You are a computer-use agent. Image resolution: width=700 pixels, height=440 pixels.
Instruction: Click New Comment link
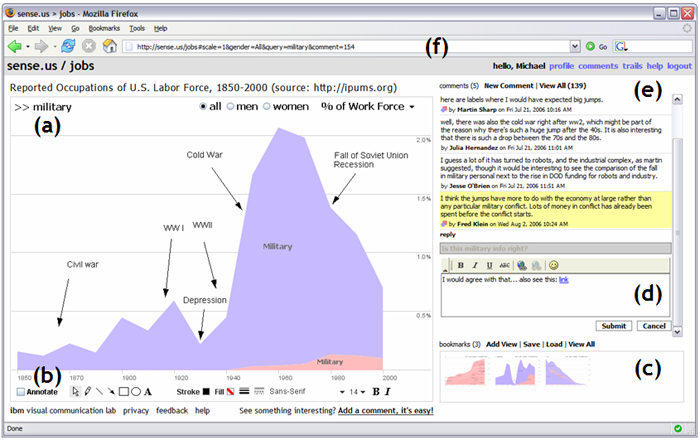click(508, 86)
